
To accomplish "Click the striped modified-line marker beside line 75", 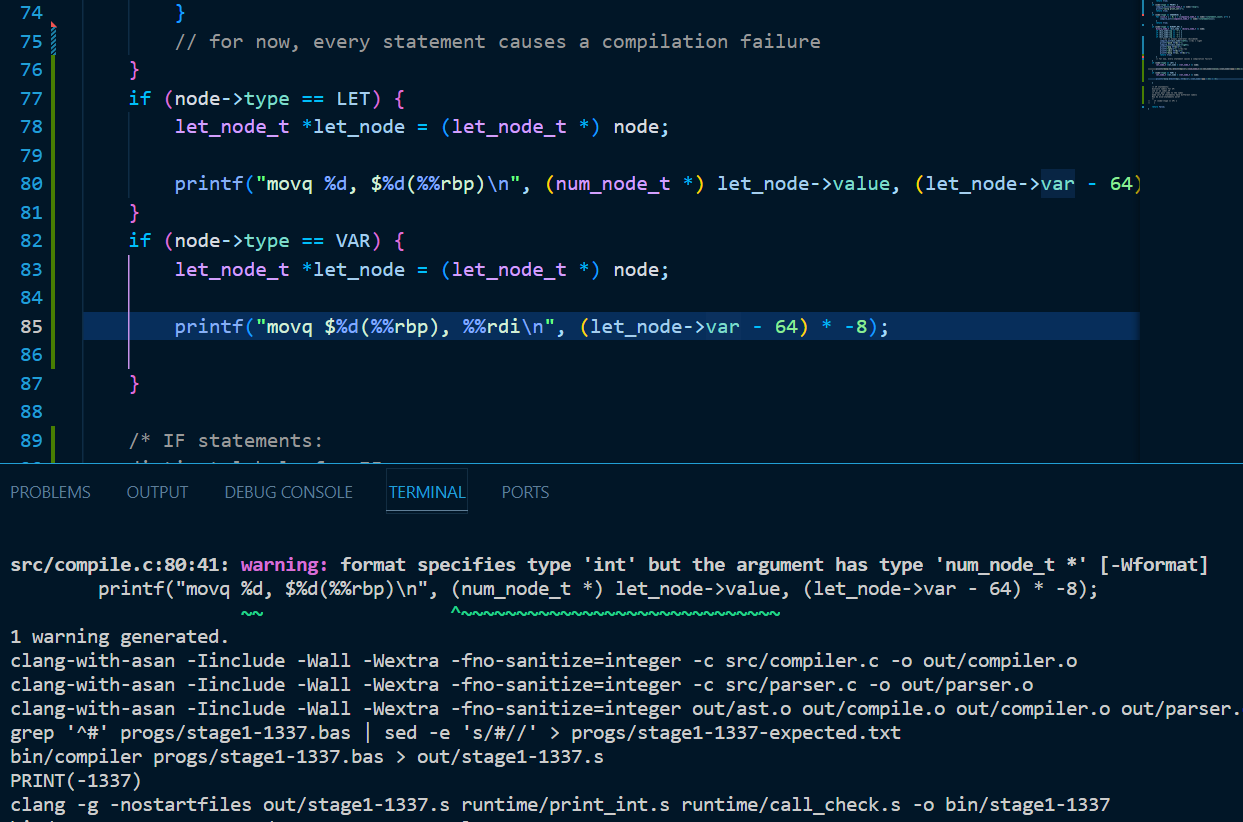I will 53,41.
